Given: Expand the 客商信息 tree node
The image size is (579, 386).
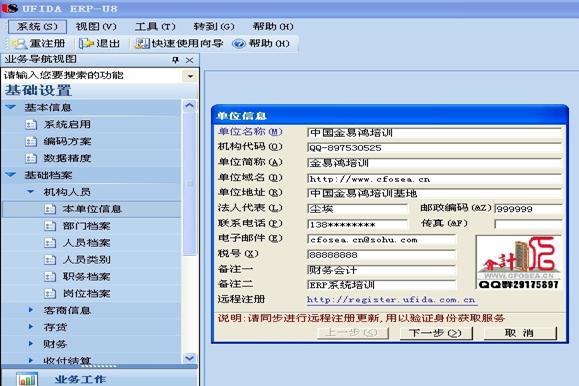Looking at the screenshot, I should click(x=31, y=310).
